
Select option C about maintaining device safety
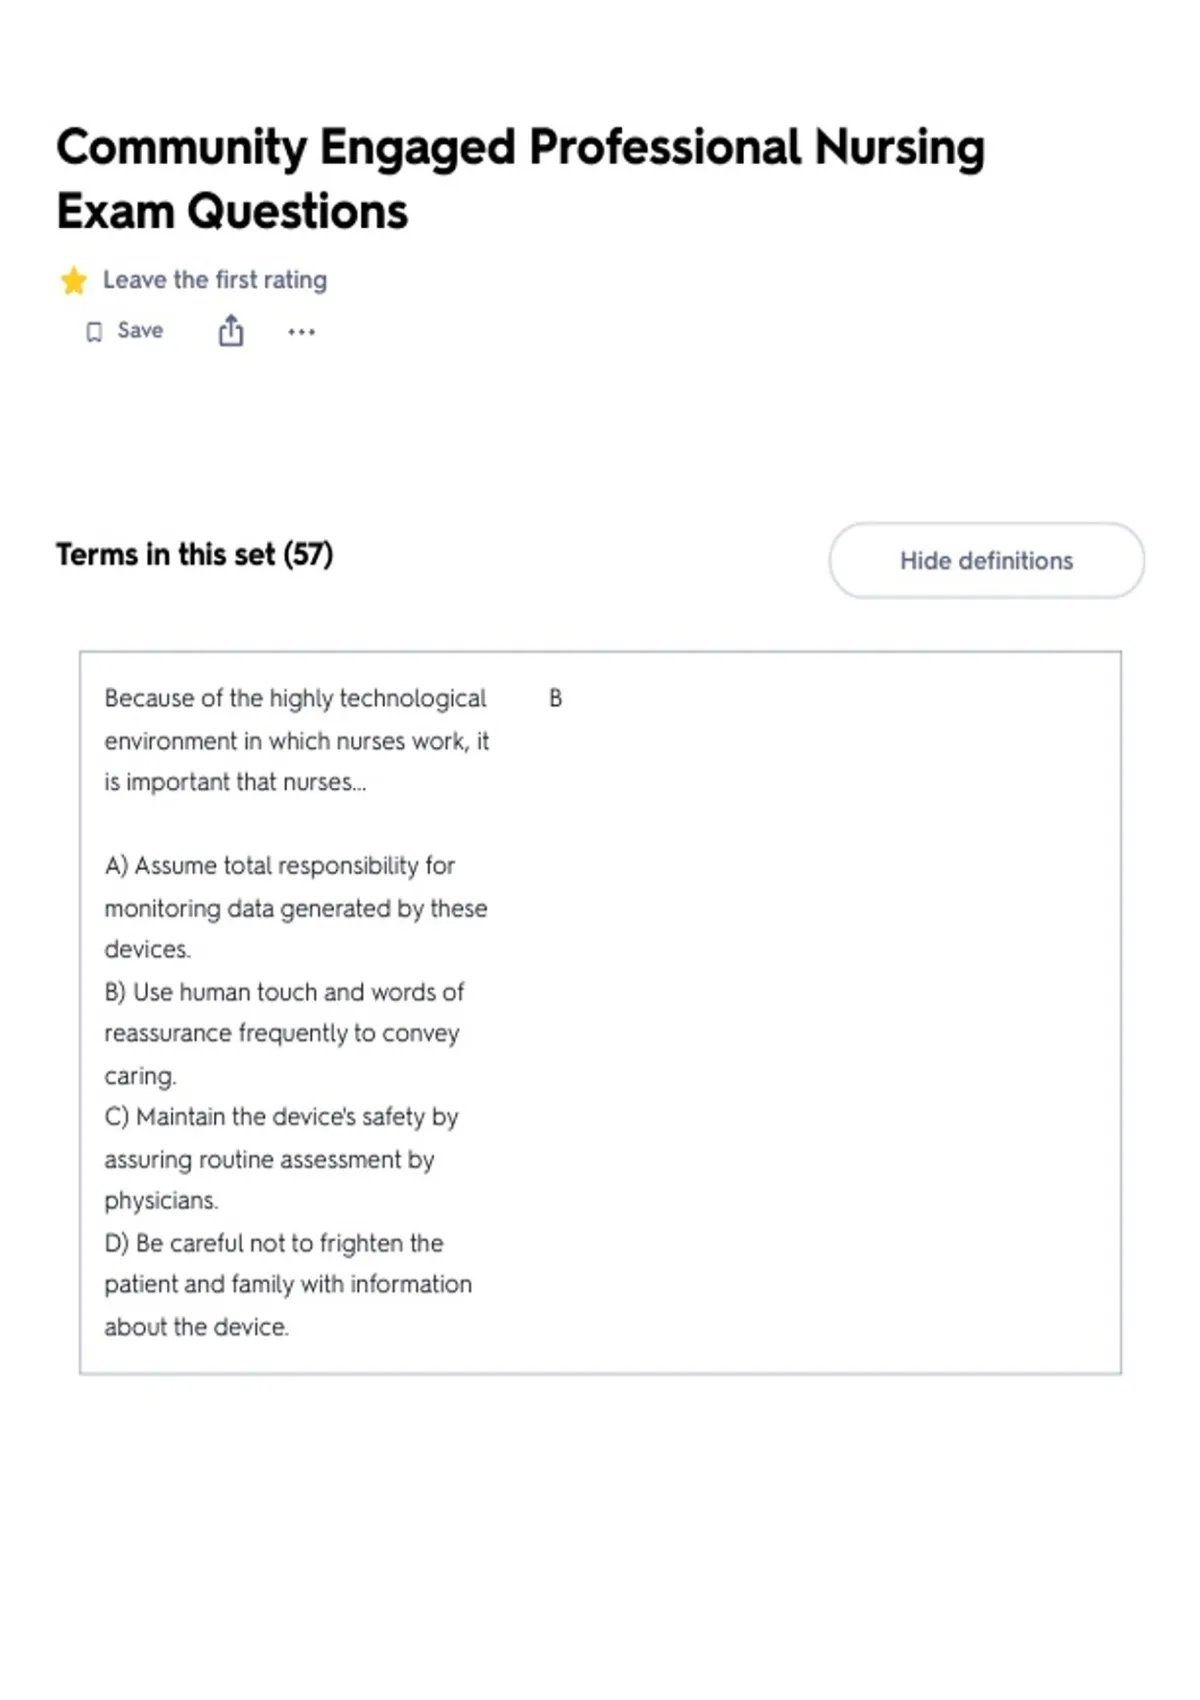[x=281, y=1158]
